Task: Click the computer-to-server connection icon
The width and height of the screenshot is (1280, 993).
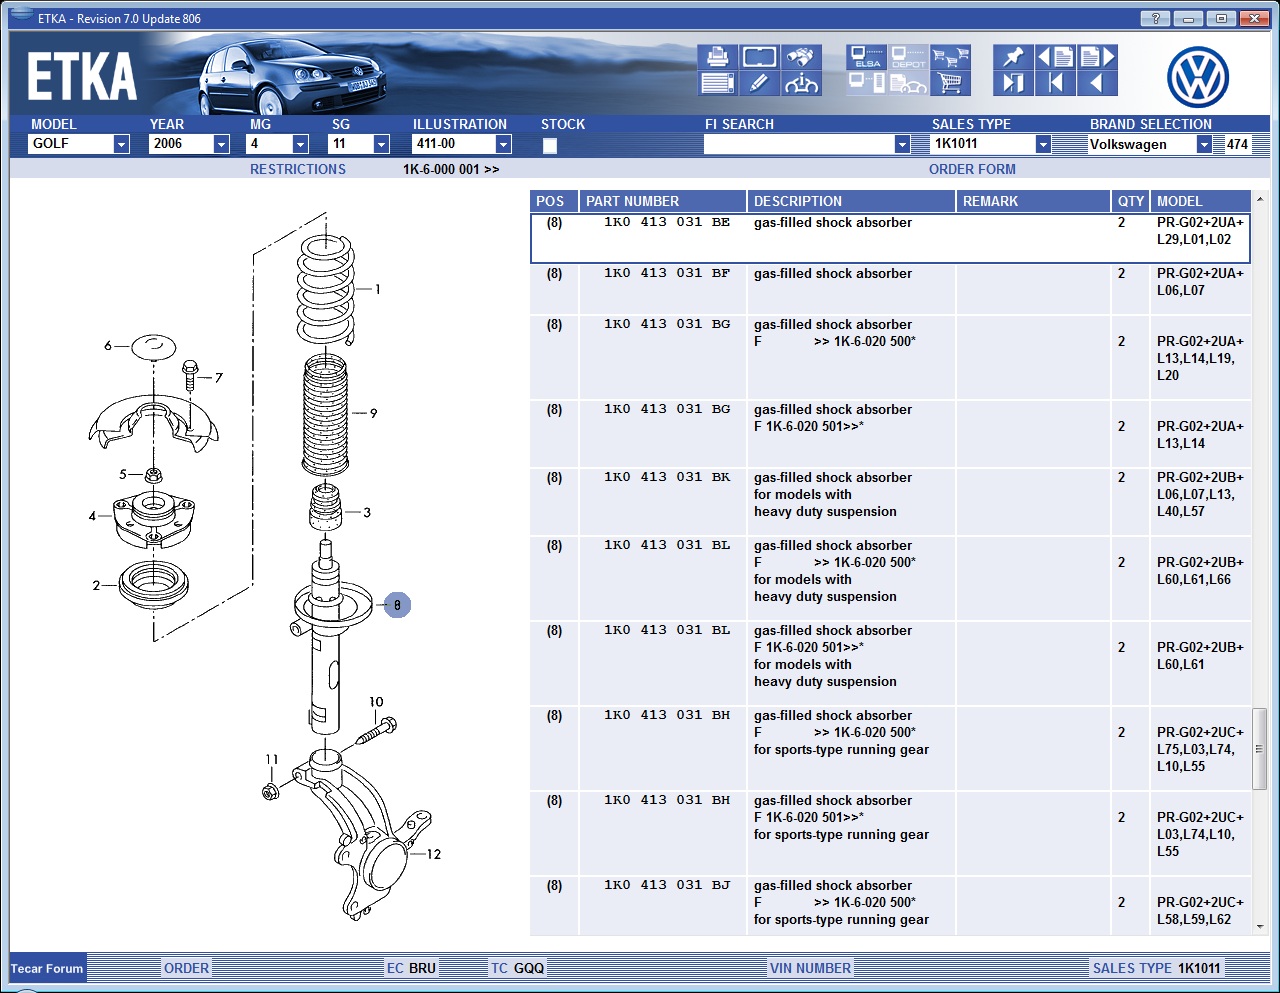Action: tap(866, 83)
